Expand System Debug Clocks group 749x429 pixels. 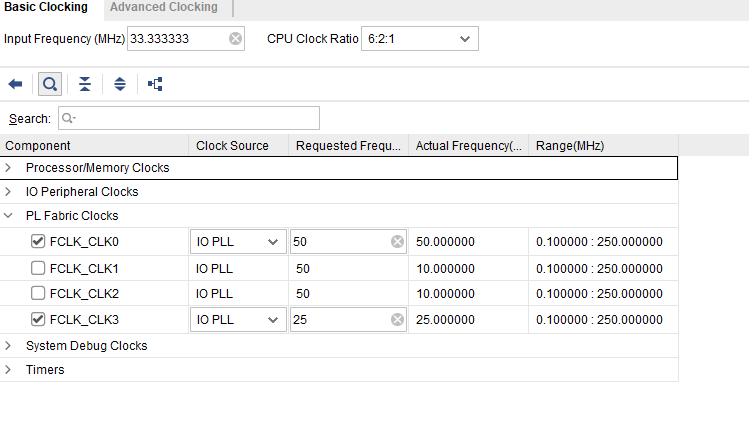[8, 345]
